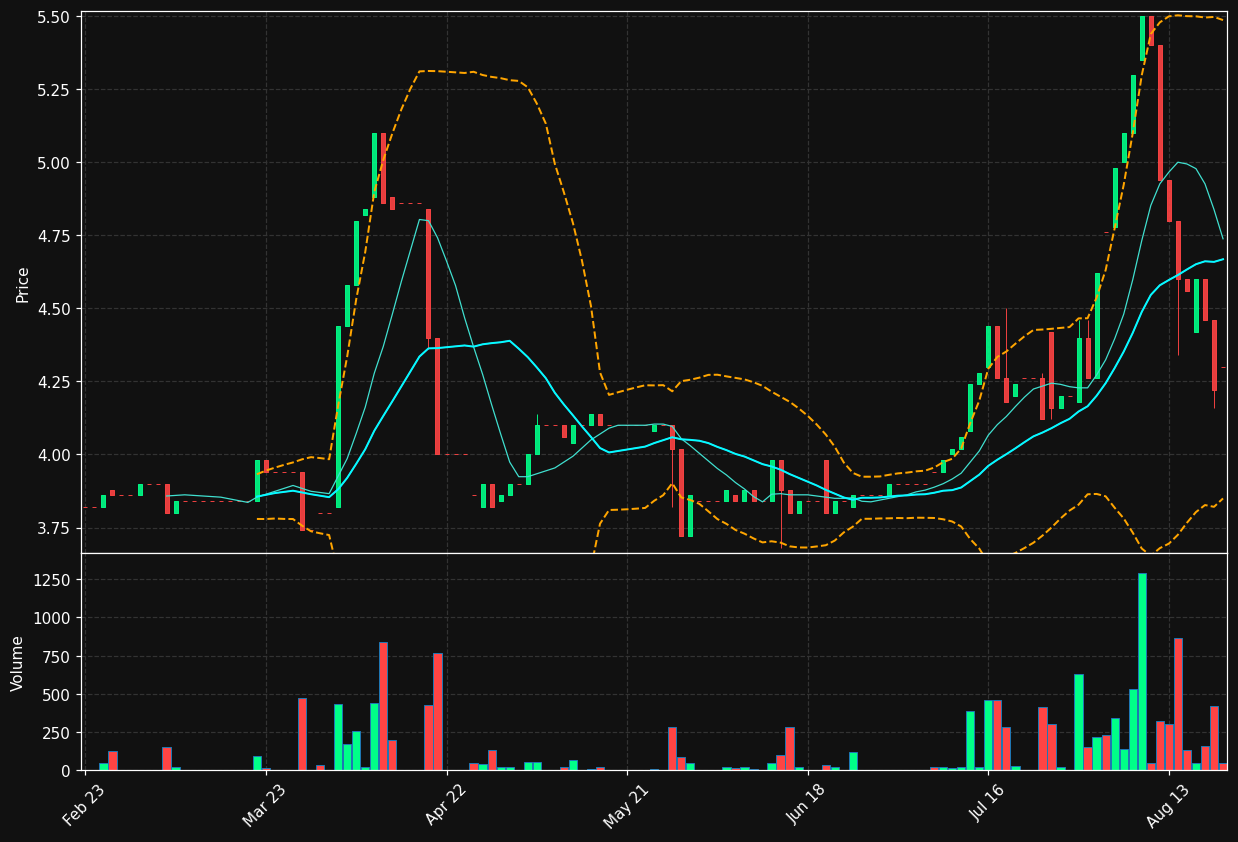Select the 1250 volume tick label
Viewport: 1238px width, 842px height.
(51, 580)
